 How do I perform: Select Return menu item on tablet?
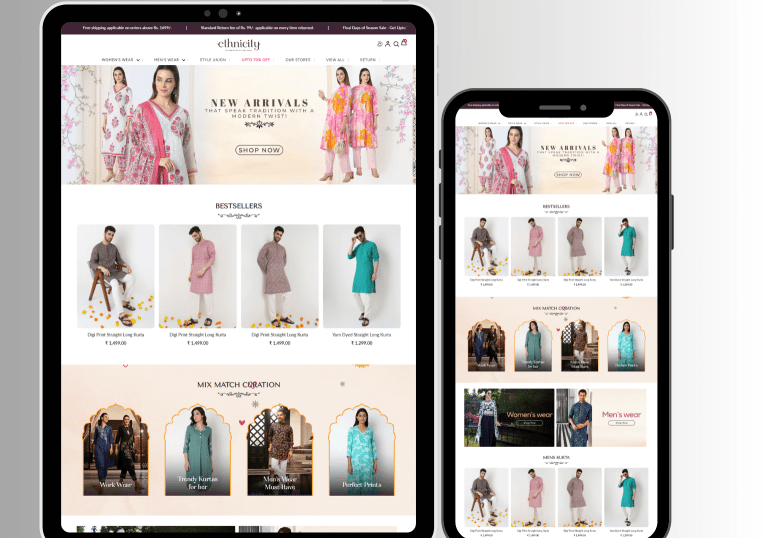click(368, 60)
